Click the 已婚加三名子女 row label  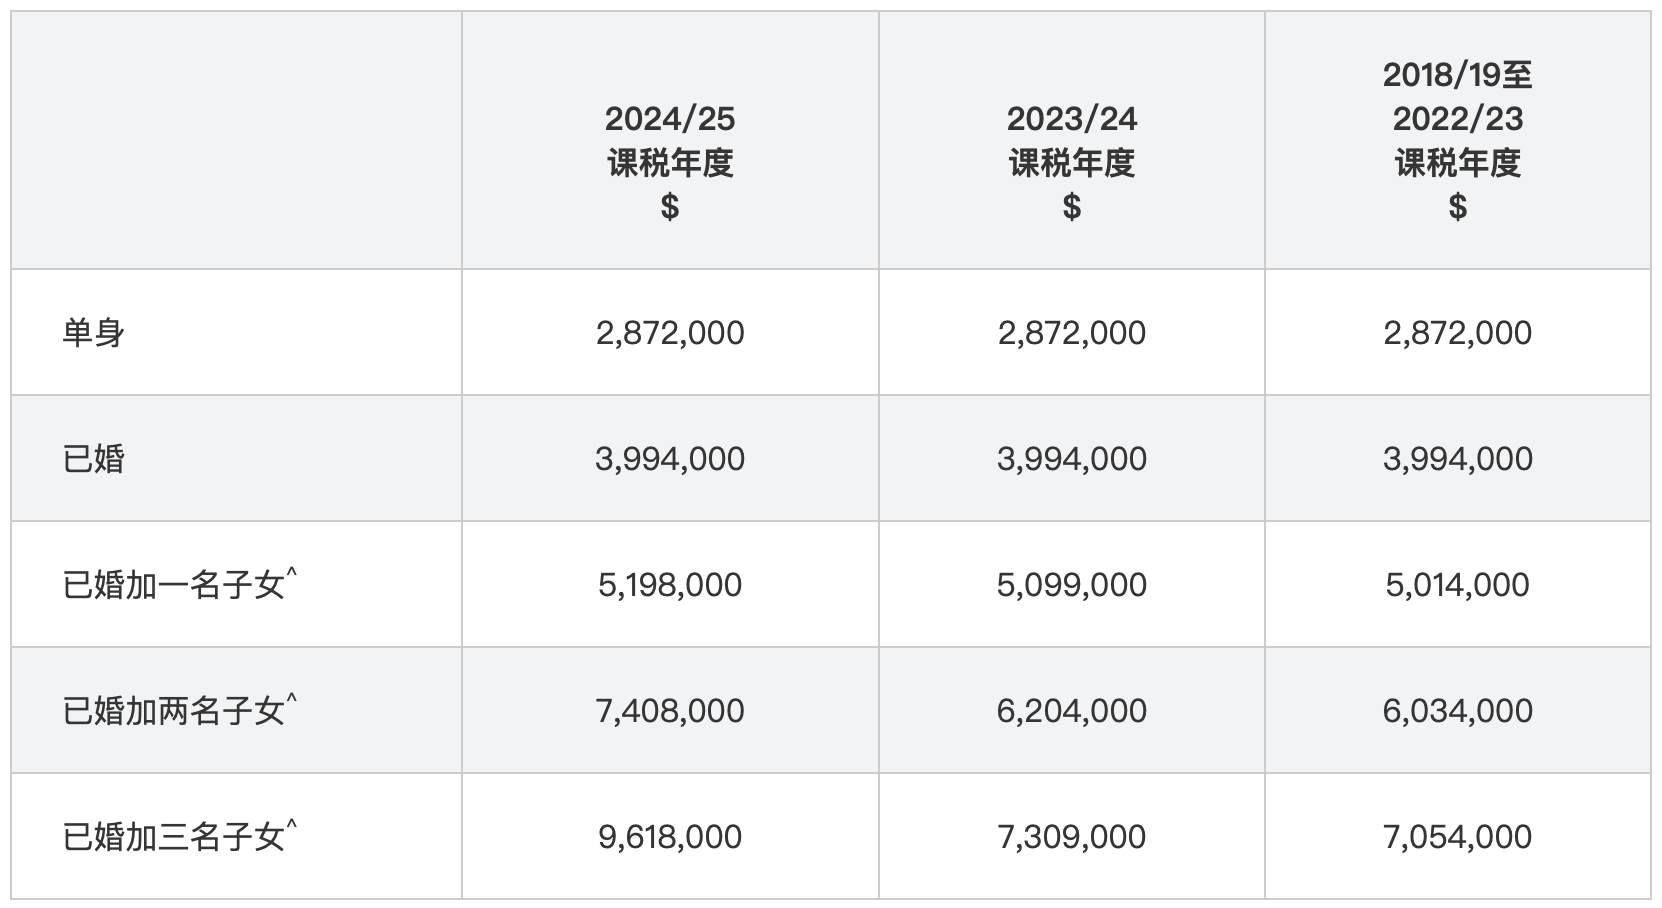(x=180, y=835)
